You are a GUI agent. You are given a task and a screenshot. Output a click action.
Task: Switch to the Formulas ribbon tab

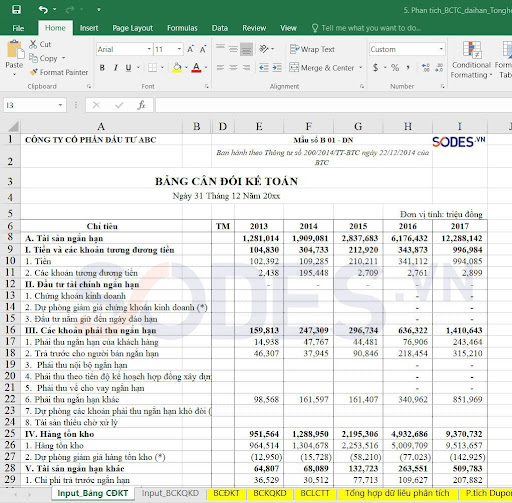[x=182, y=28]
